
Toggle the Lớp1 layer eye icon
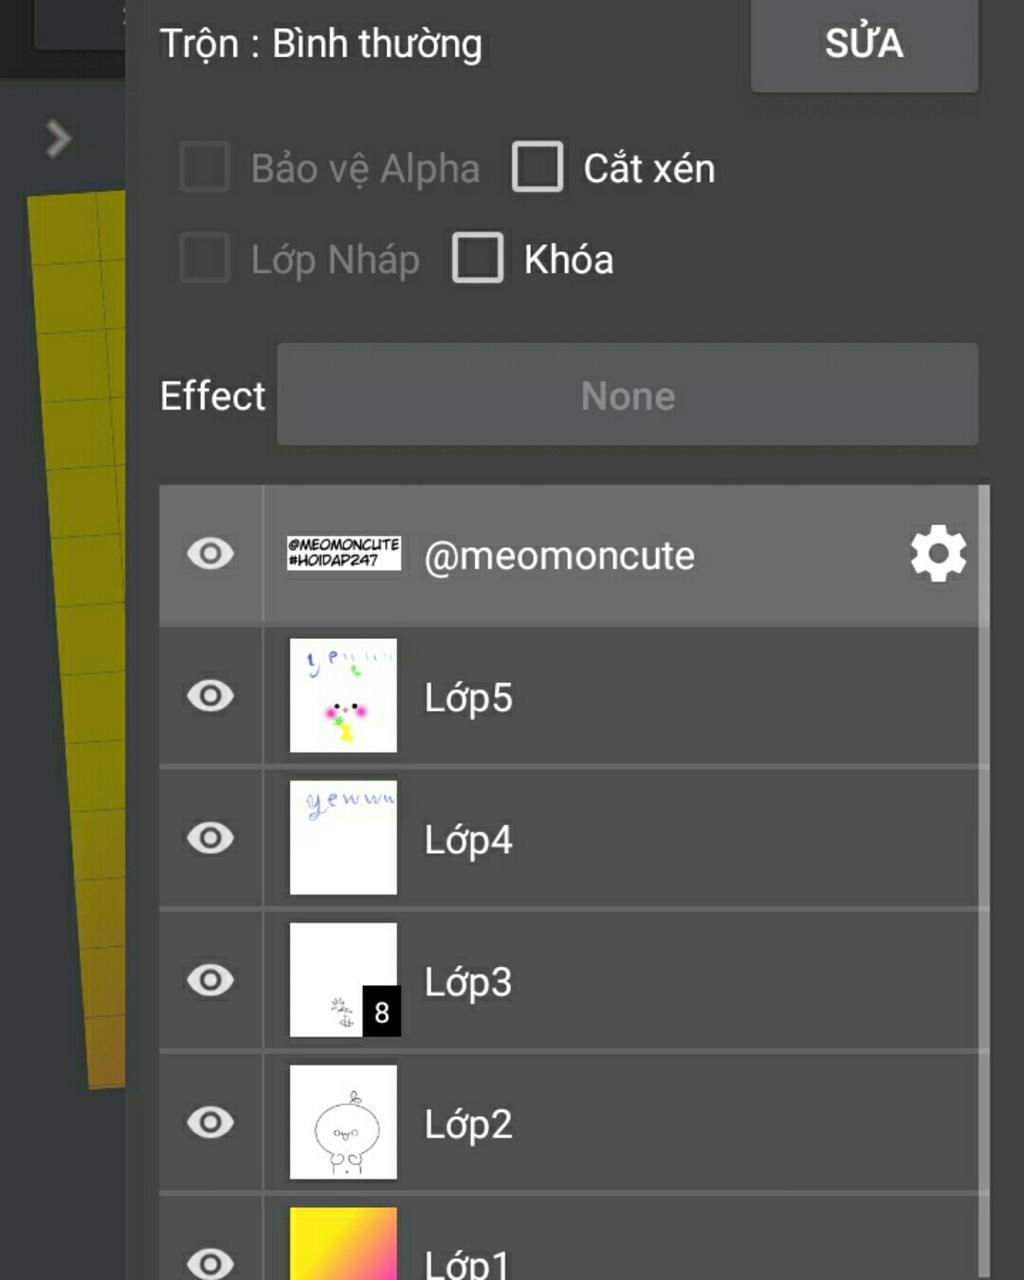210,1262
